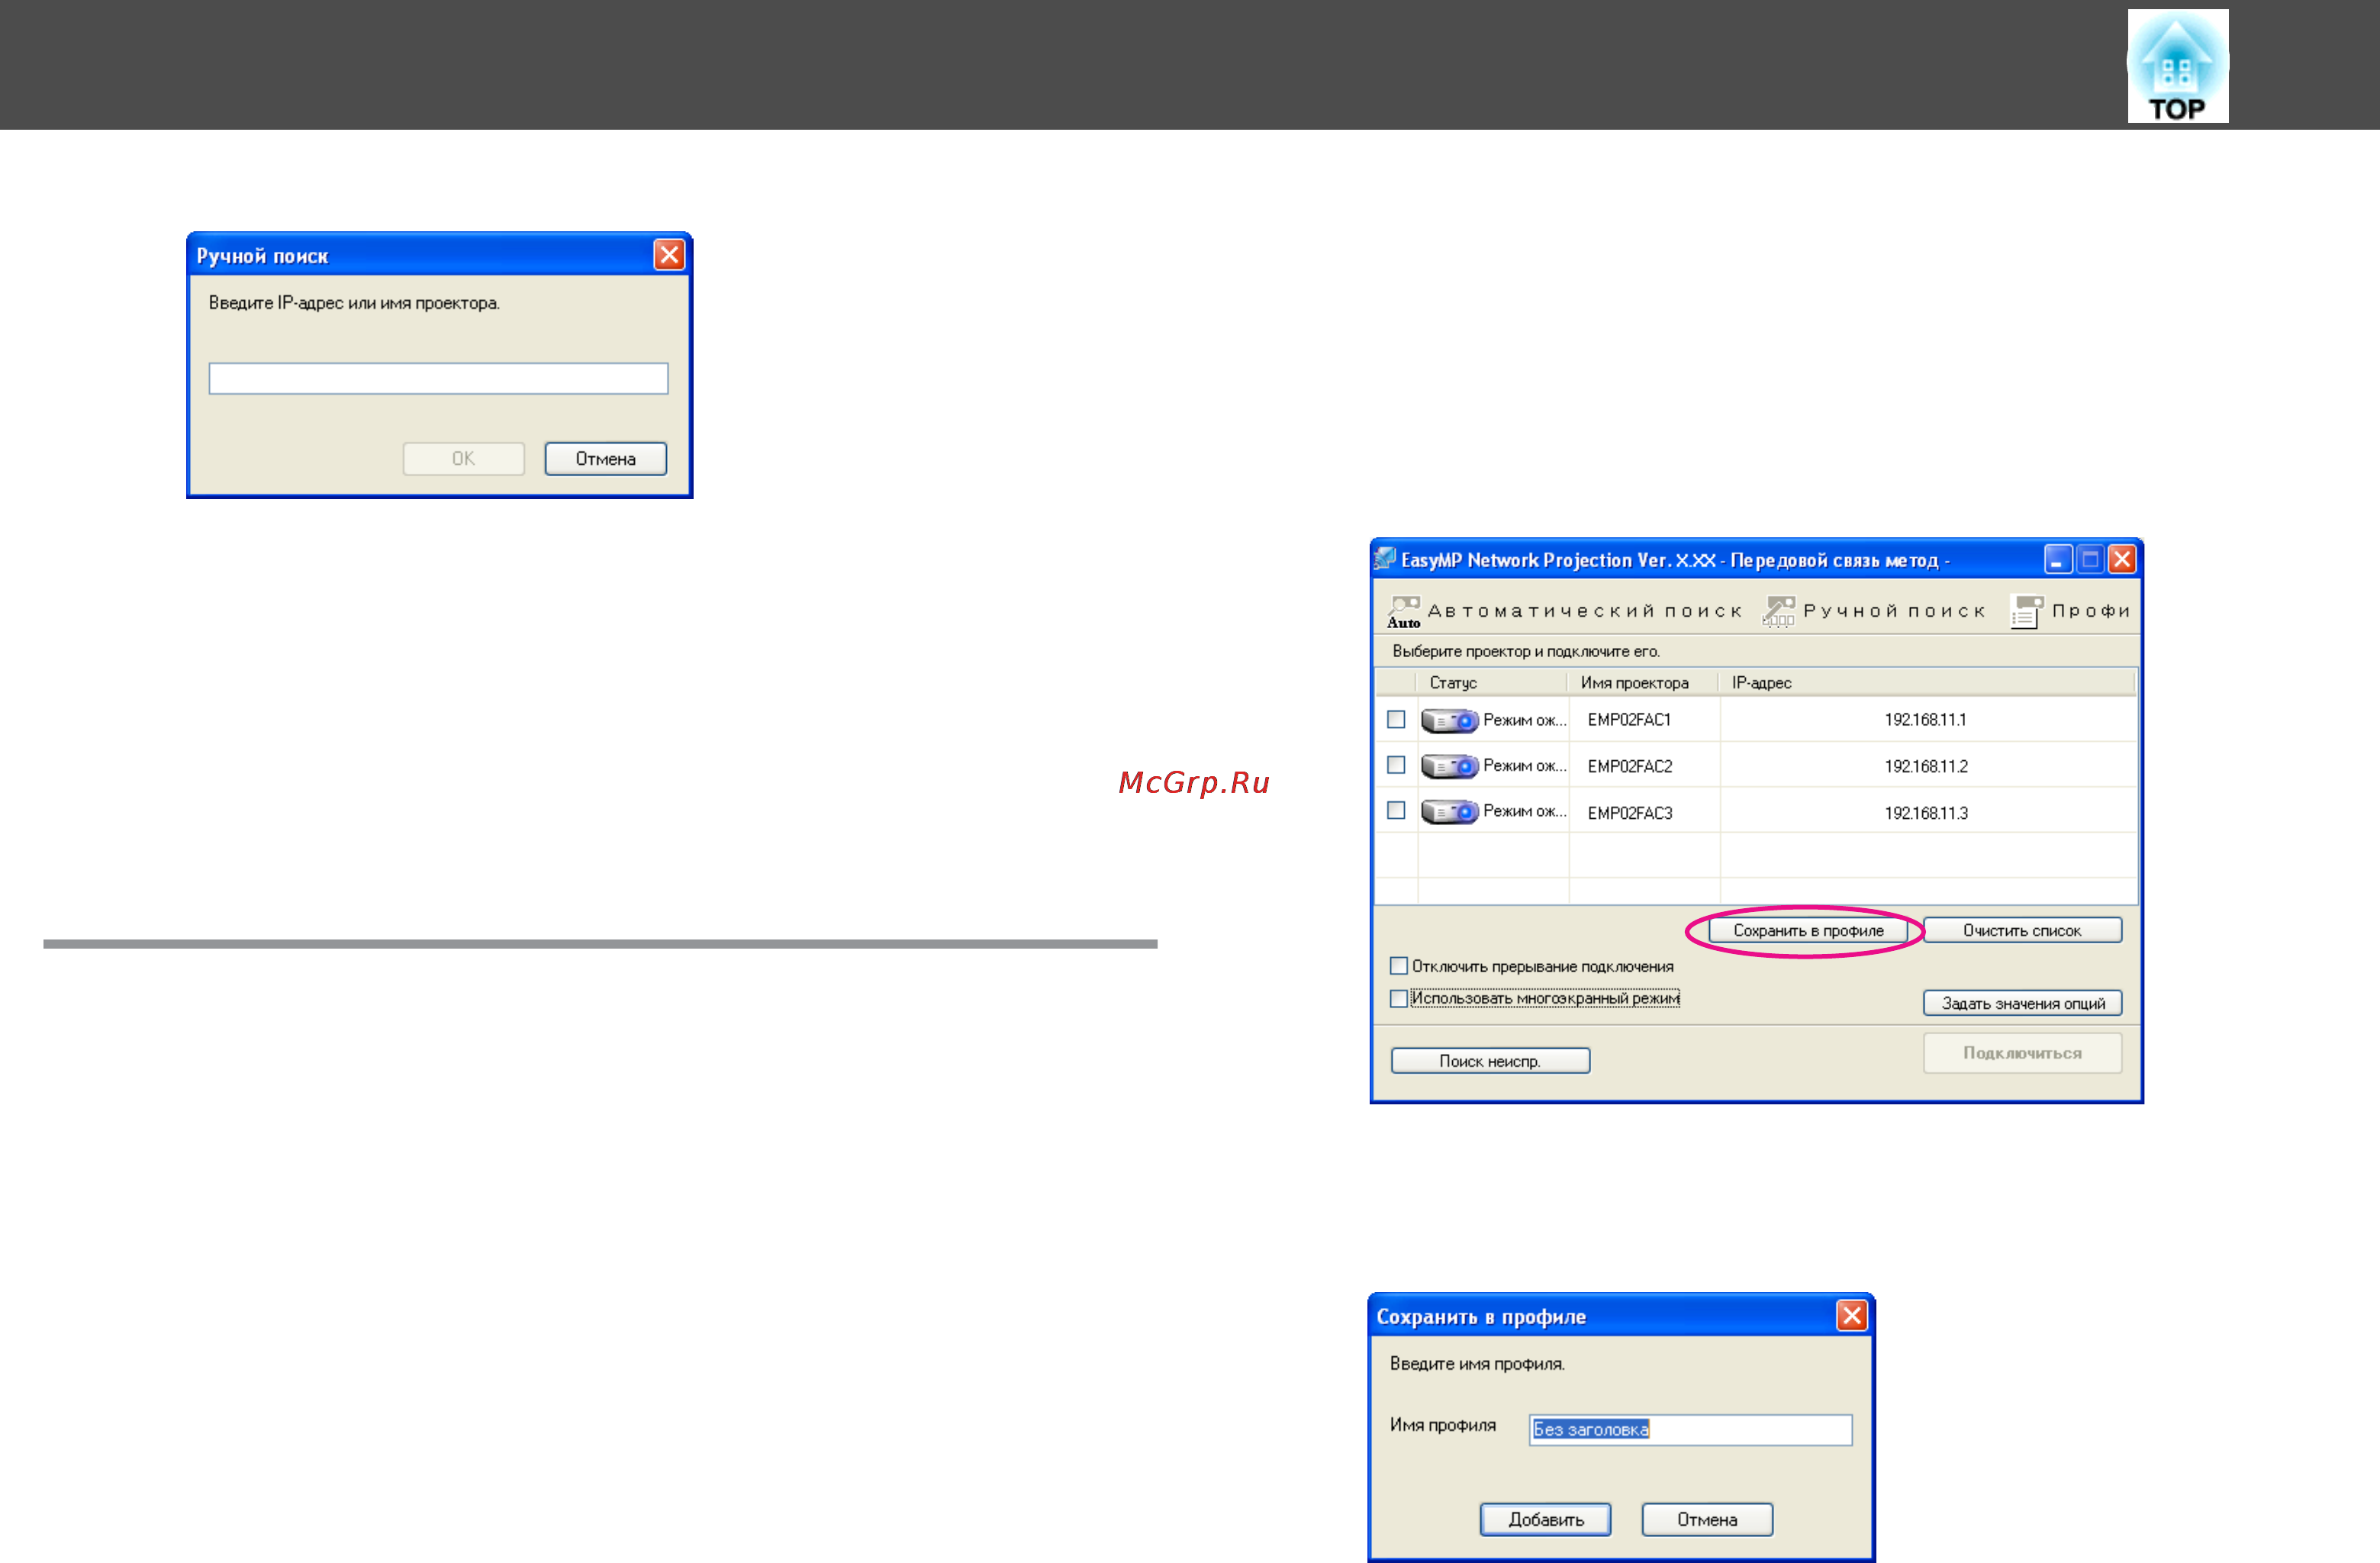Click the projector icon for EMP02FAC1
2380x1563 pixels.
coord(1449,720)
